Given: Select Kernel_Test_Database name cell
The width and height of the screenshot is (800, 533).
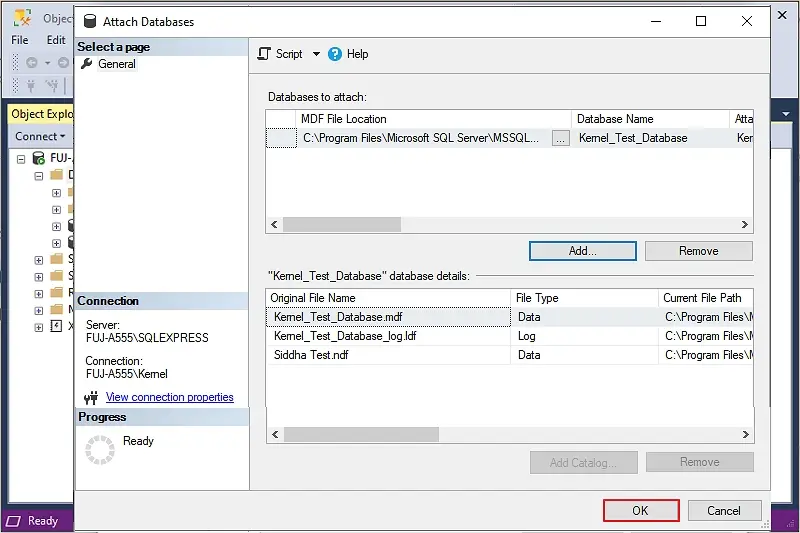Looking at the screenshot, I should tap(650, 138).
